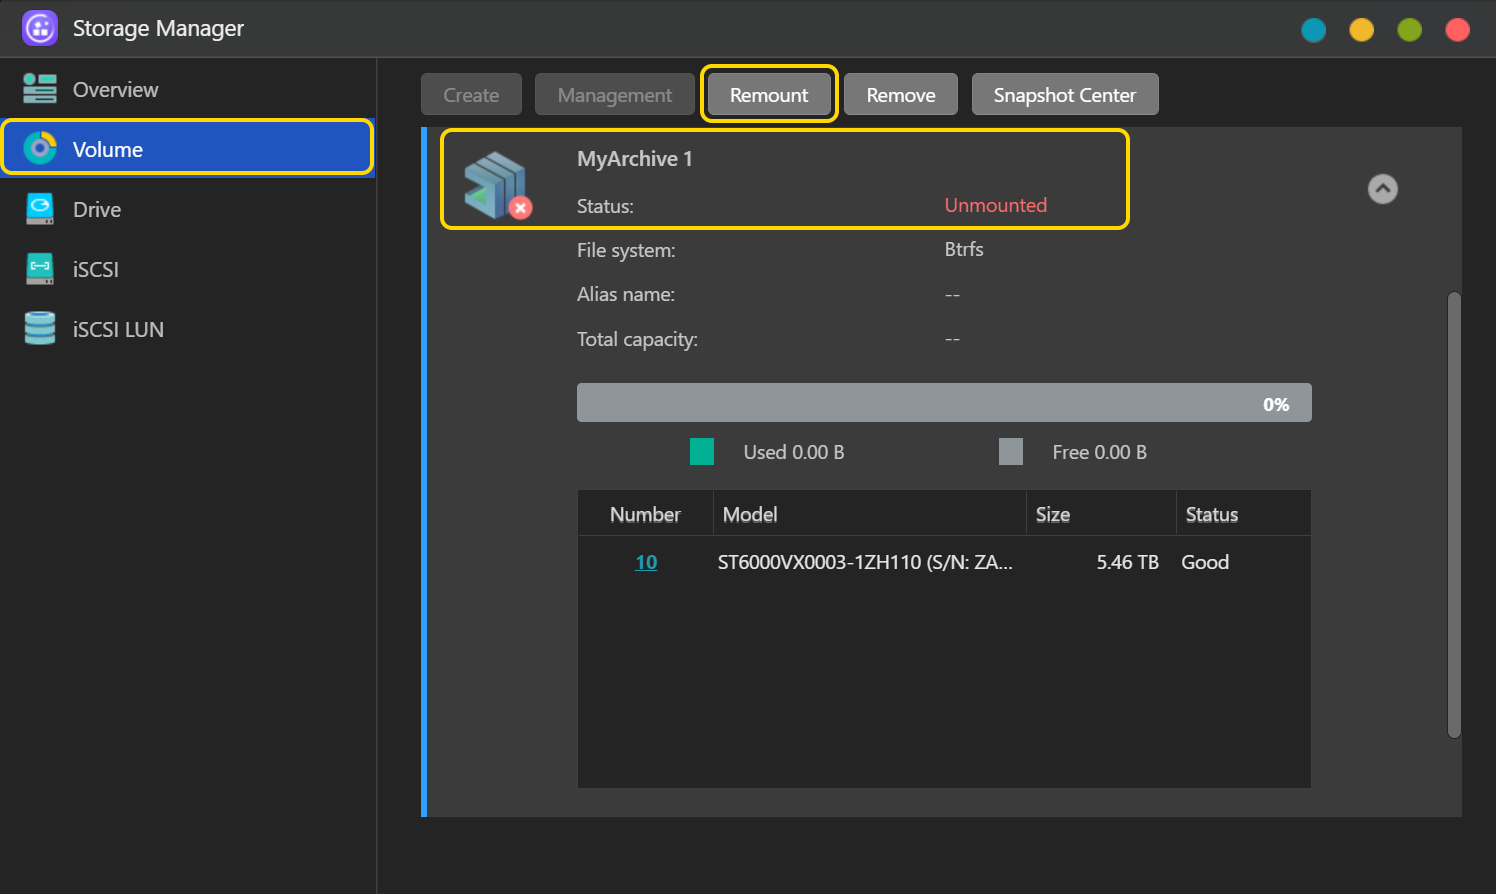Image resolution: width=1496 pixels, height=894 pixels.
Task: Click the Storage Manager app icon
Action: coord(40,28)
